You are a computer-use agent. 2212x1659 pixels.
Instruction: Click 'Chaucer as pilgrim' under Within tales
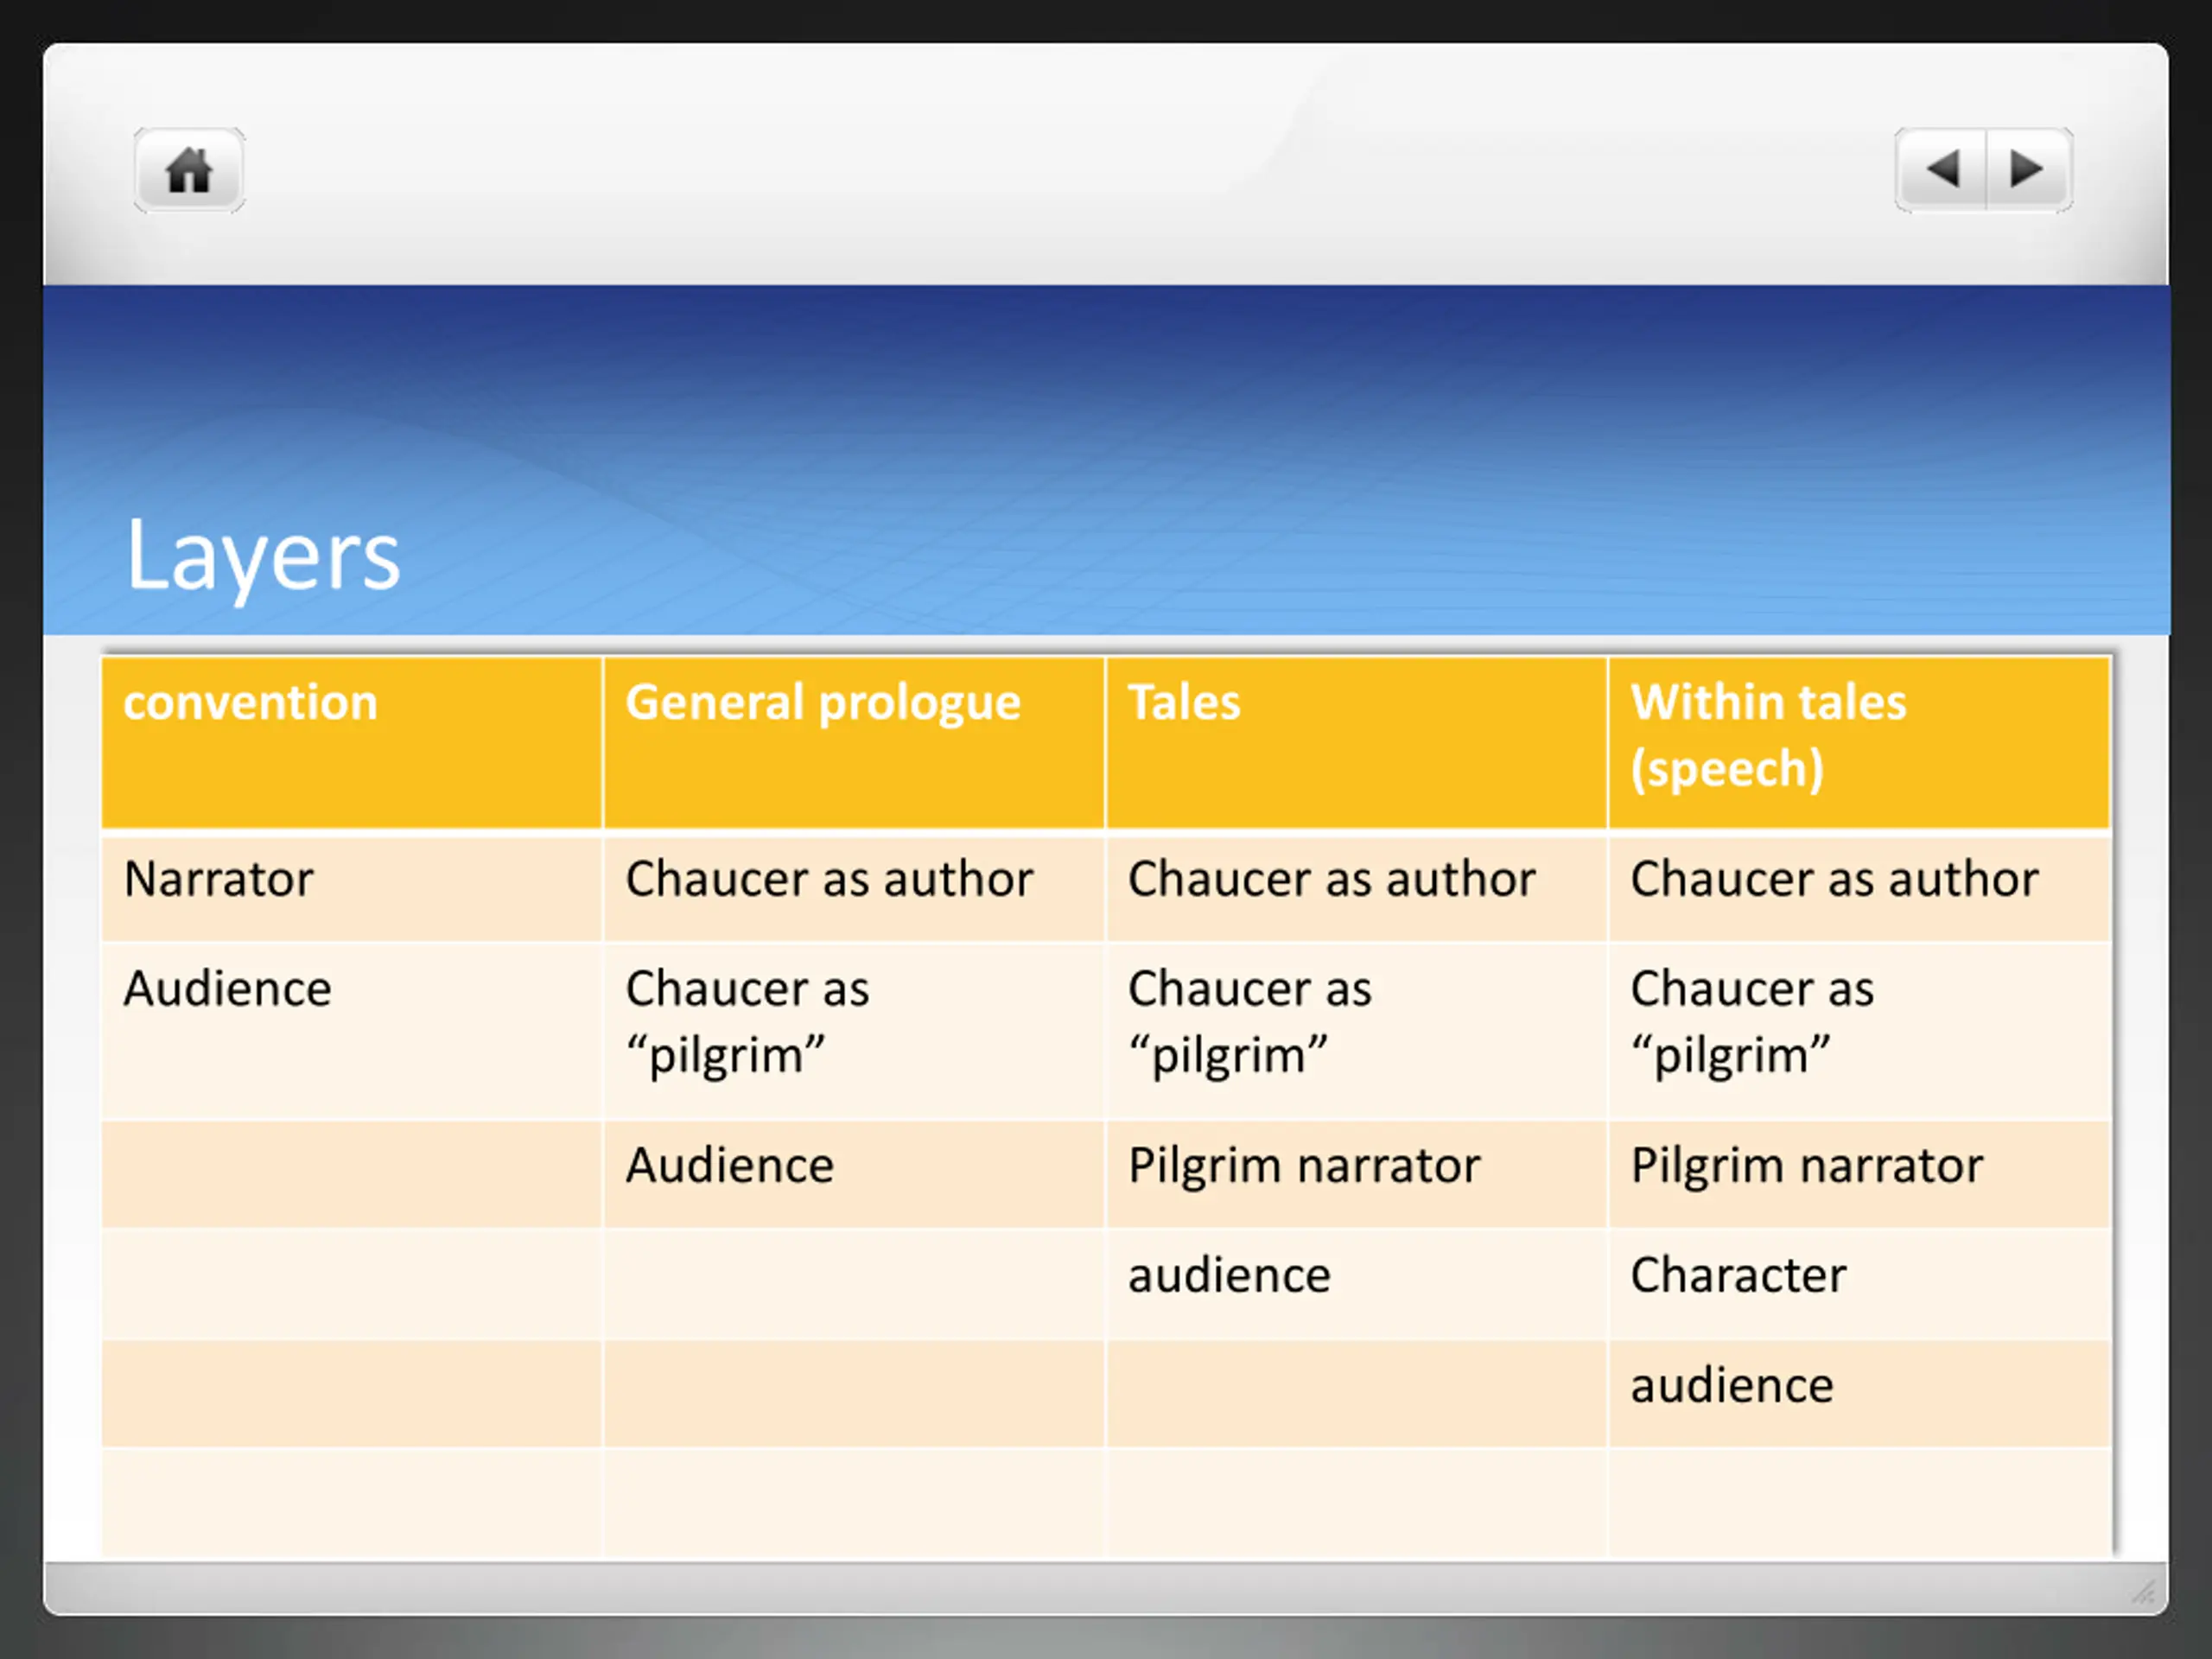click(x=1753, y=1022)
